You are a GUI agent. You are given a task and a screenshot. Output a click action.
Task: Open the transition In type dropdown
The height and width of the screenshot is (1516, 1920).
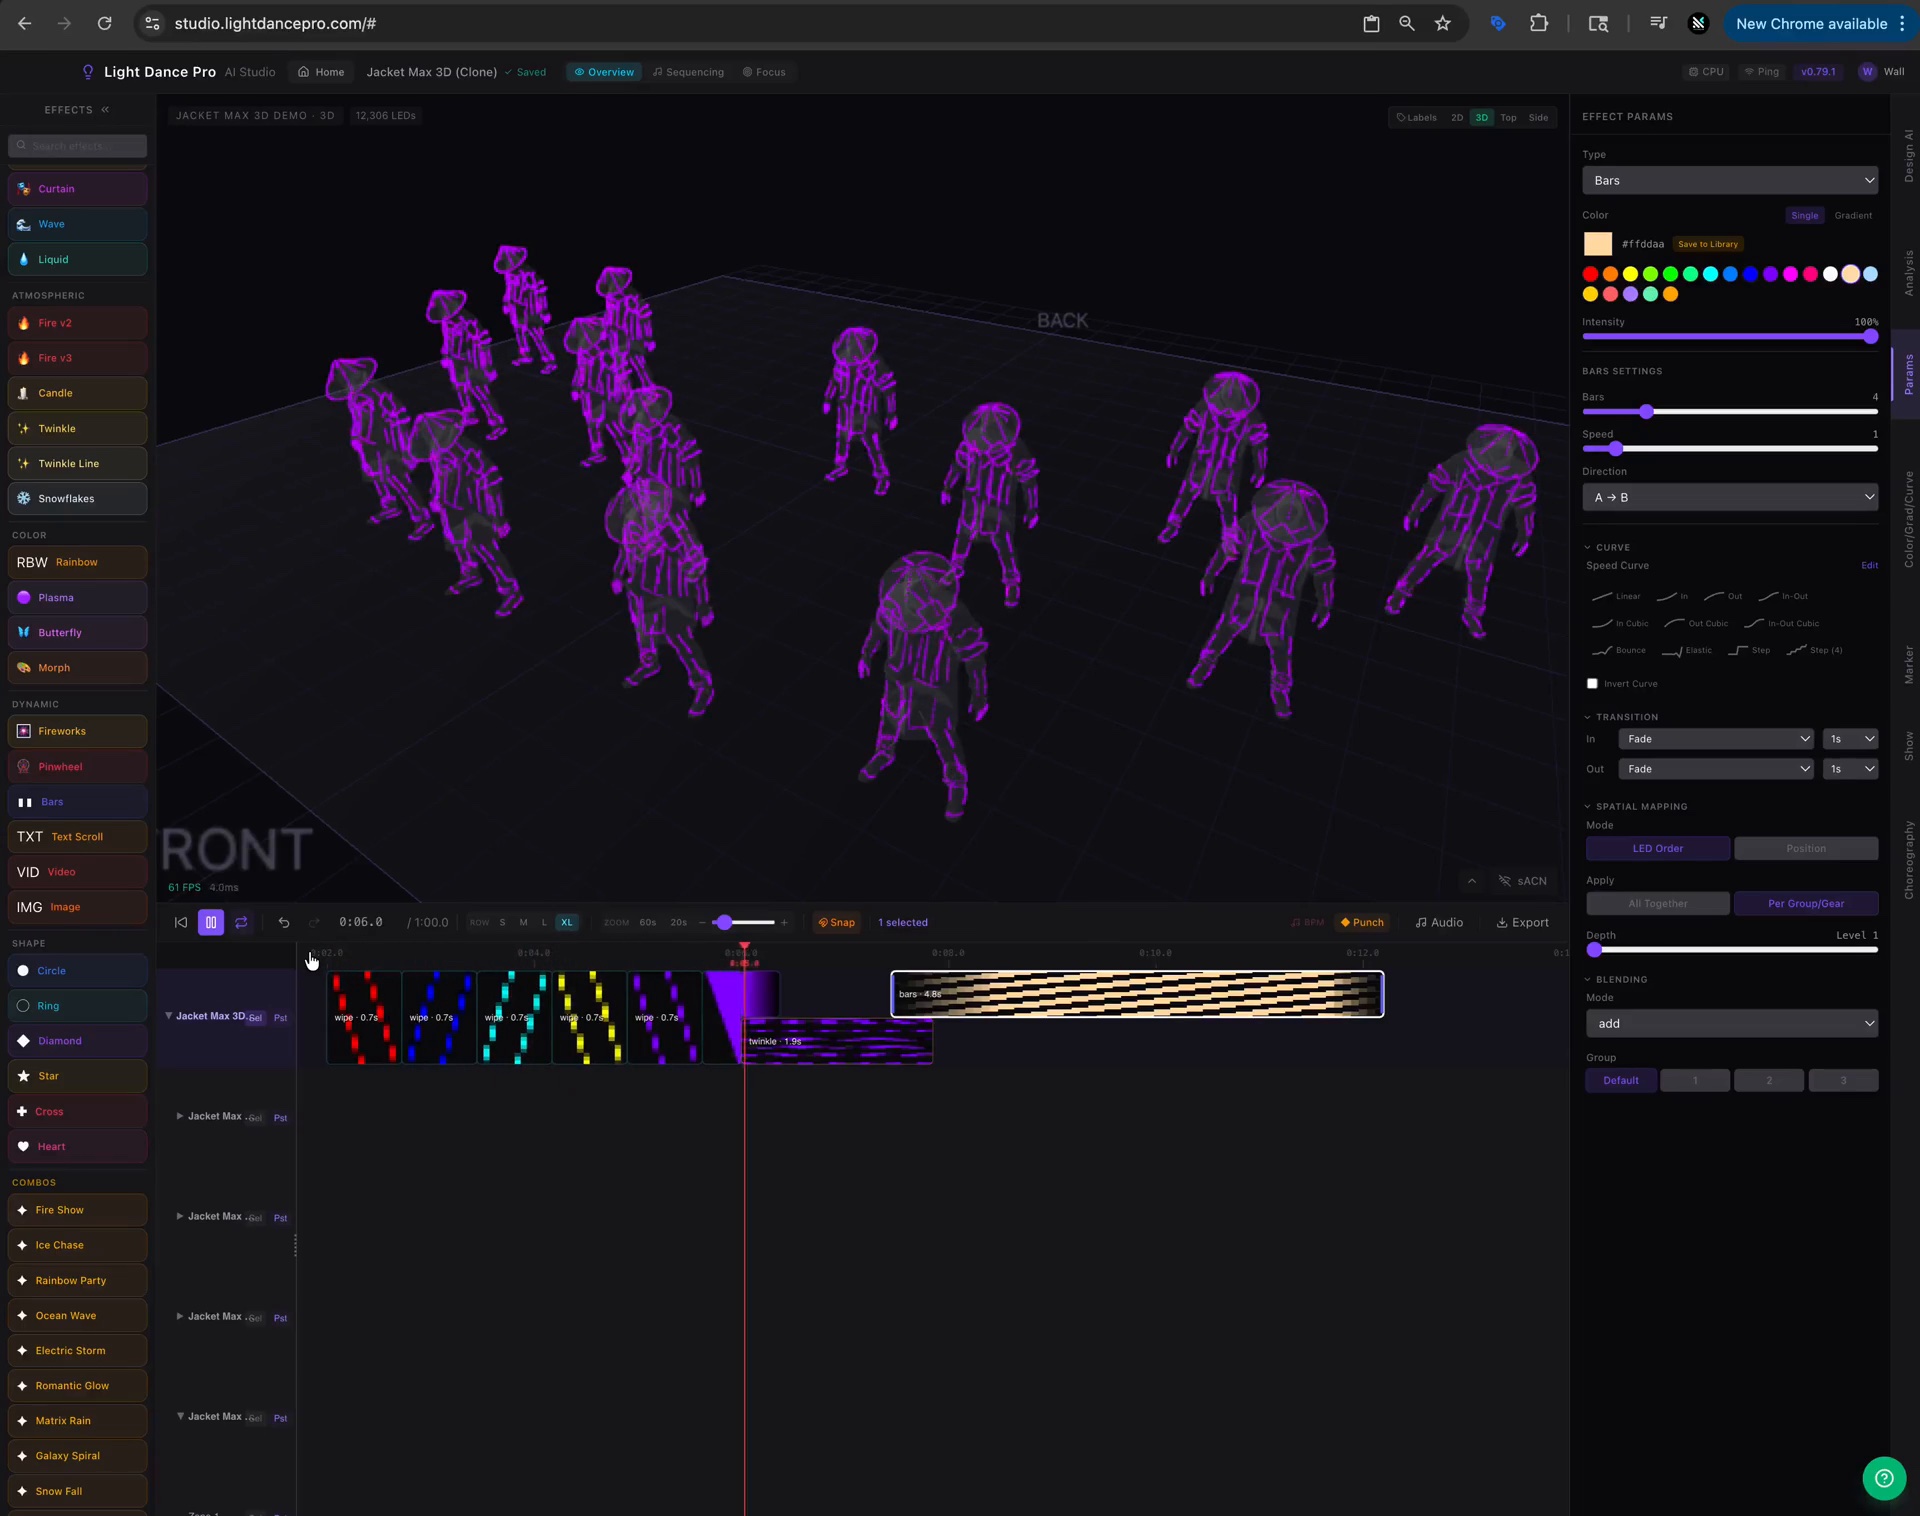[x=1716, y=739]
